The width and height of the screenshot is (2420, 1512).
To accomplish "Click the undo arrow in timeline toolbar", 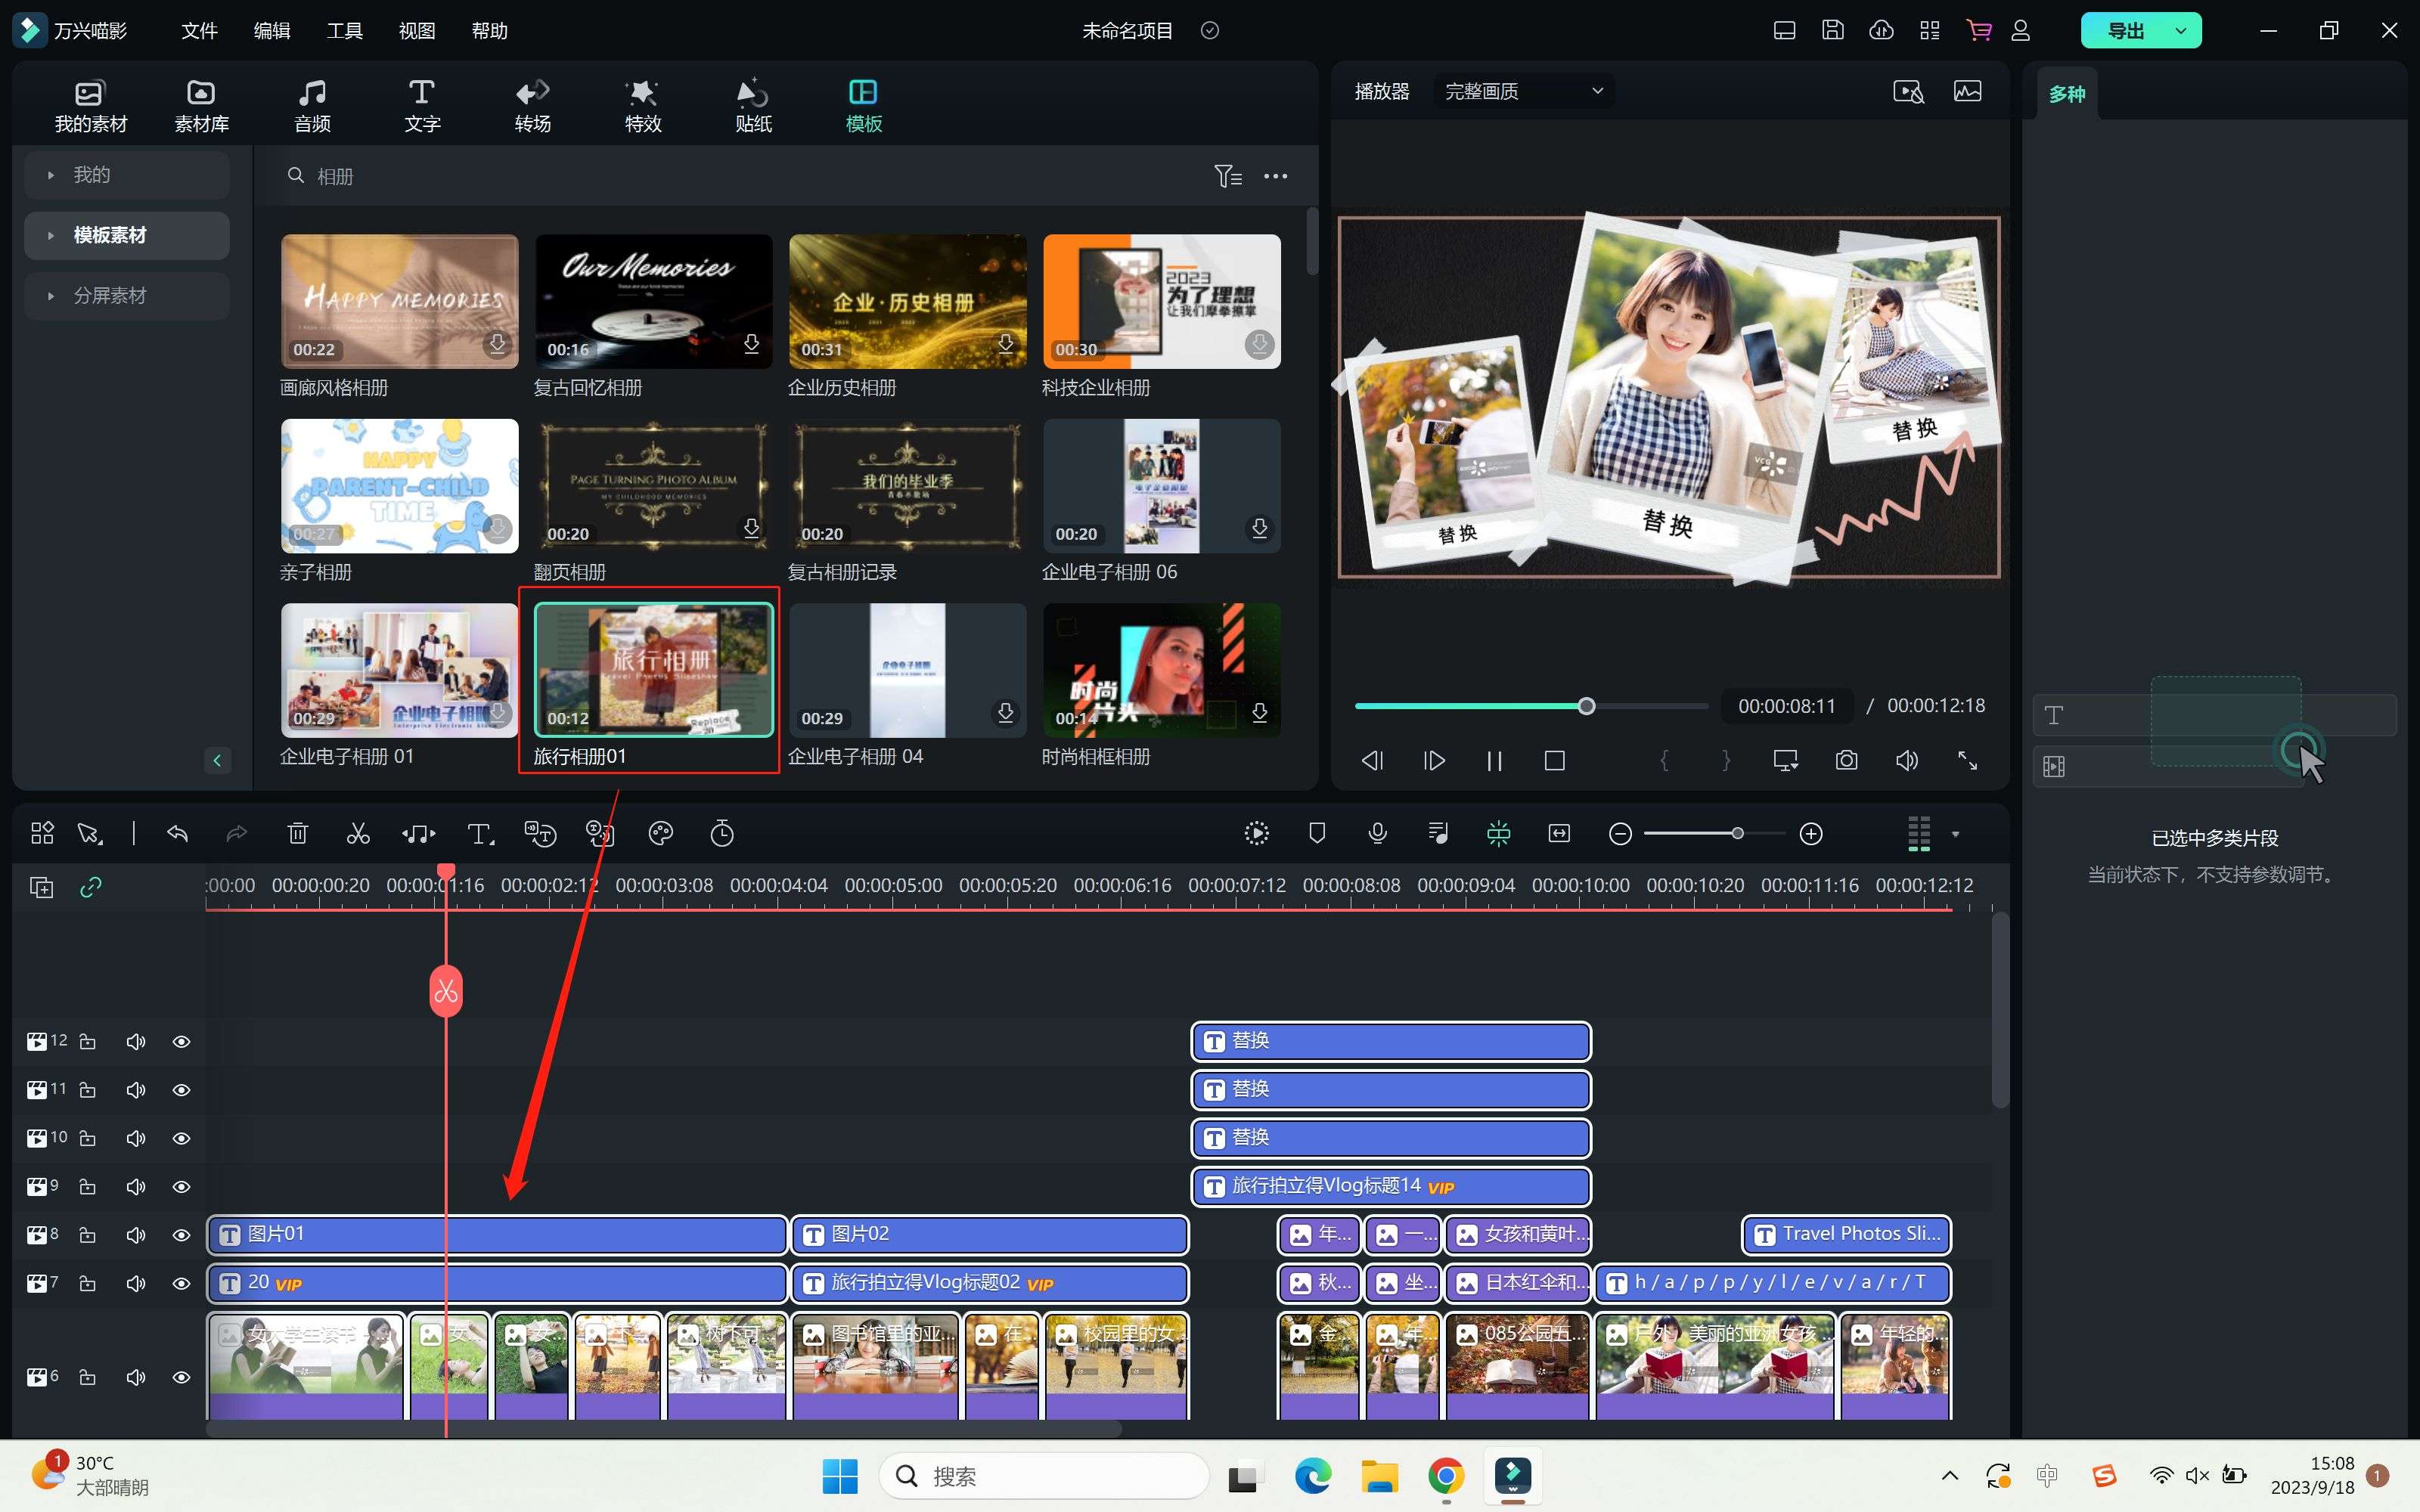I will pyautogui.click(x=177, y=833).
